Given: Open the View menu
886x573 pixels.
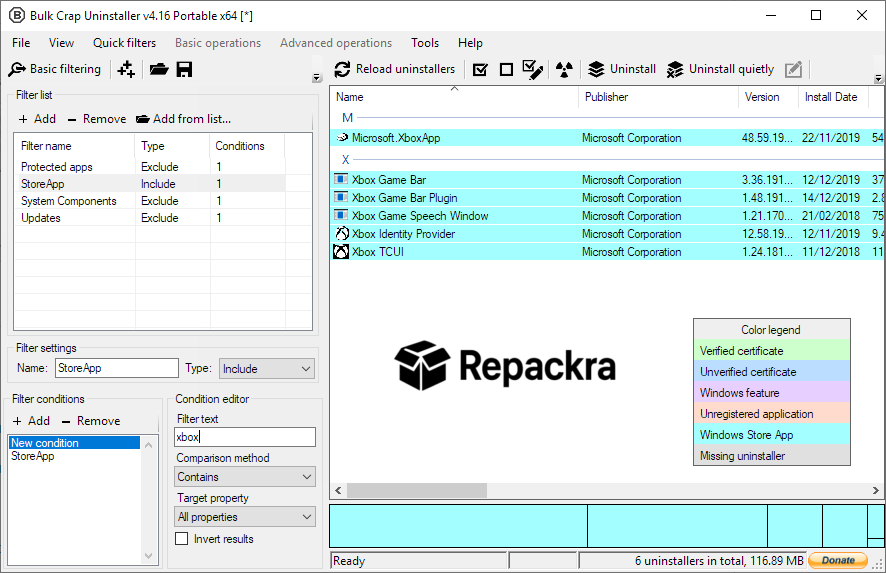Looking at the screenshot, I should click(61, 43).
